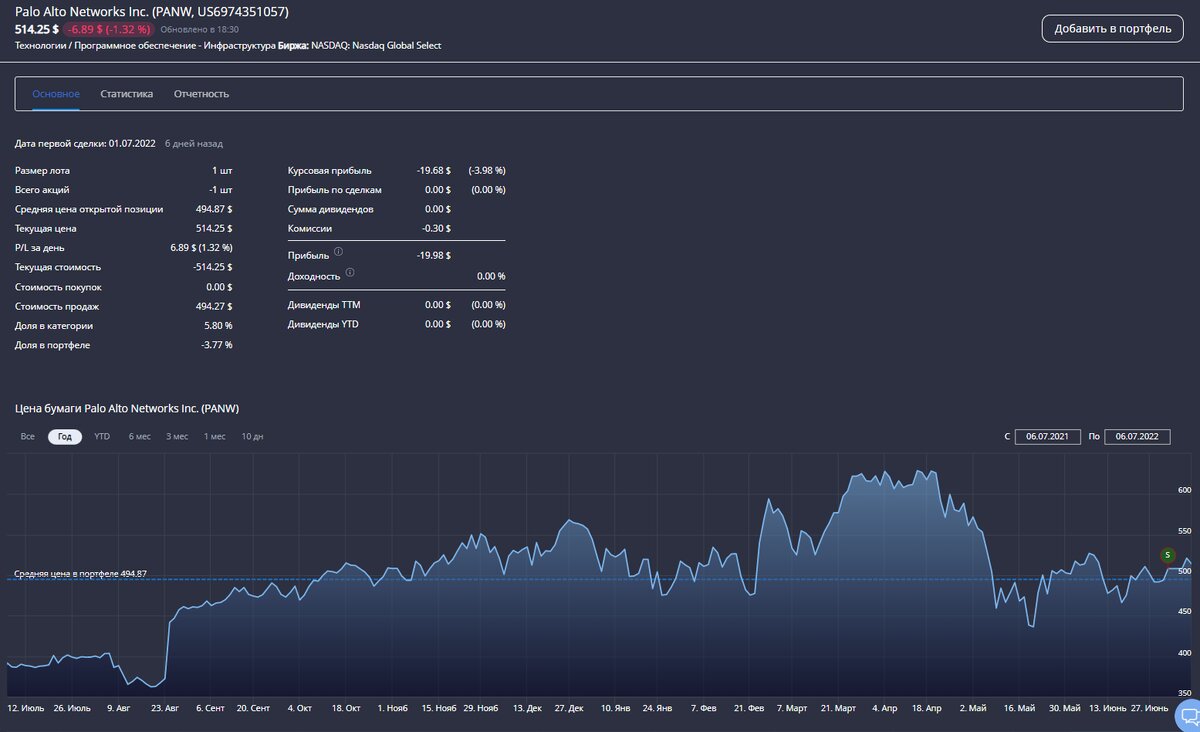Select the YTD chart period
Viewport: 1200px width, 732px height.
tap(102, 437)
